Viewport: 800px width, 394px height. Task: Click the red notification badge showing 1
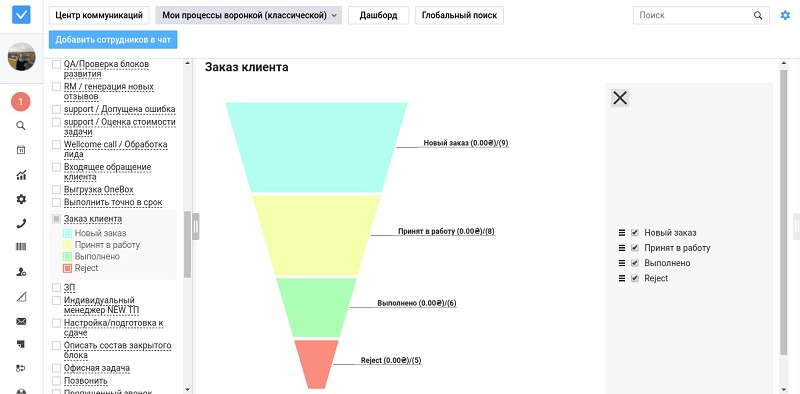click(x=20, y=102)
